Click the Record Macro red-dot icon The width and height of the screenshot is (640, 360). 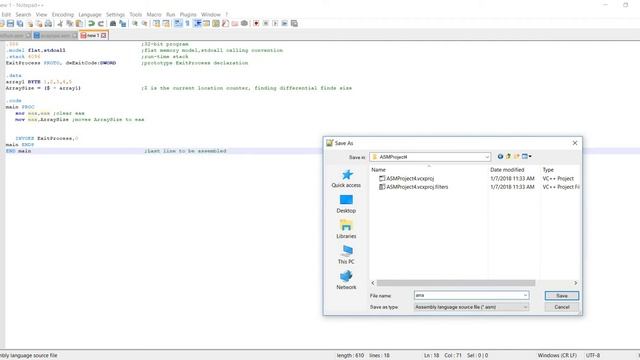click(x=256, y=24)
